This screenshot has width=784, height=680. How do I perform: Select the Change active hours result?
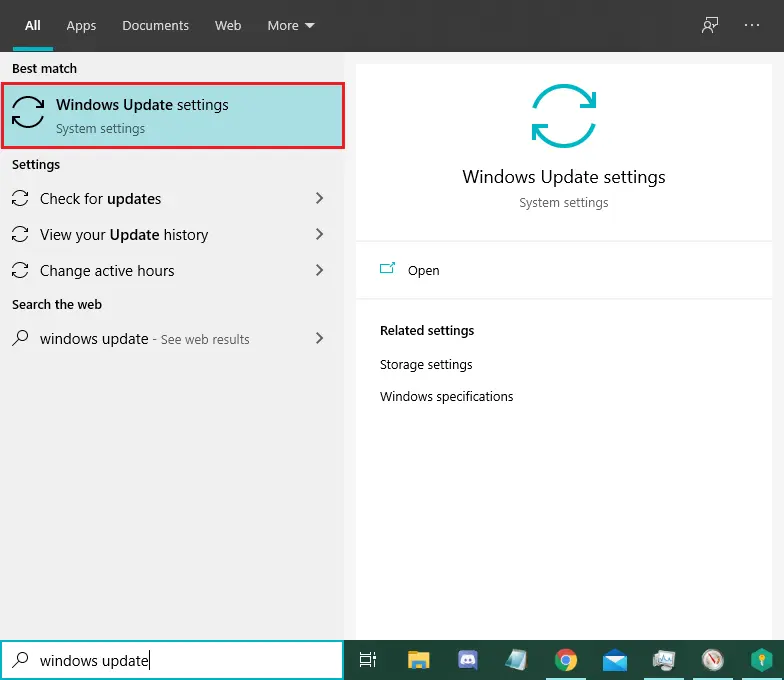172,270
